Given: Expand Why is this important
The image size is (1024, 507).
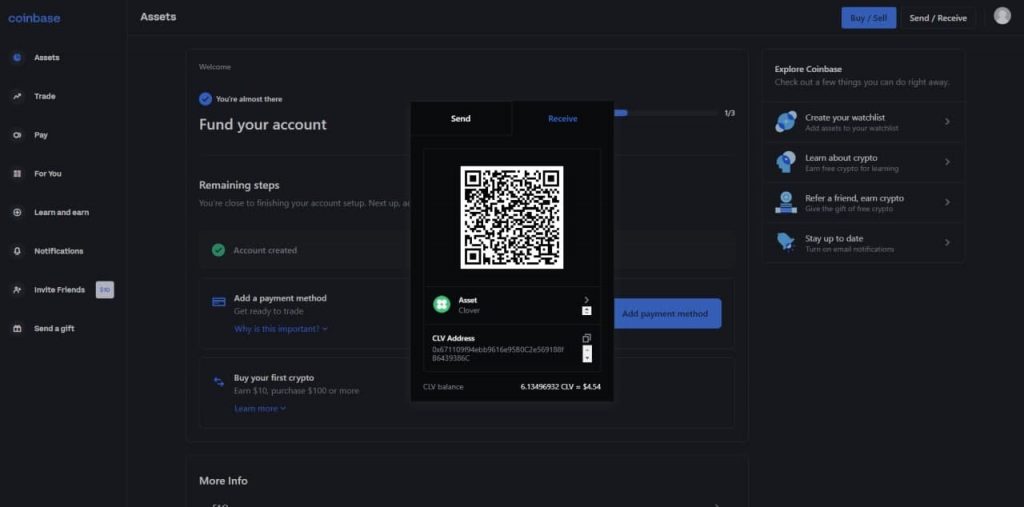Looking at the screenshot, I should 281,329.
